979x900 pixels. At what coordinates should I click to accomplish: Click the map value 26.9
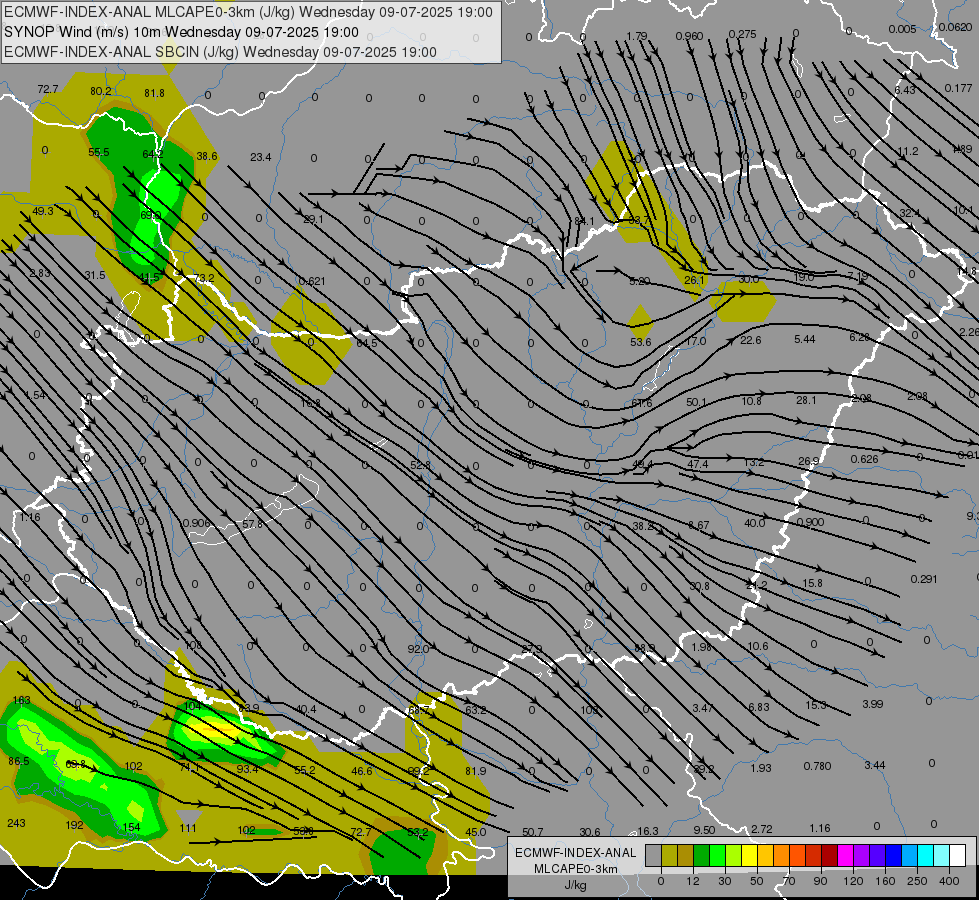808,462
